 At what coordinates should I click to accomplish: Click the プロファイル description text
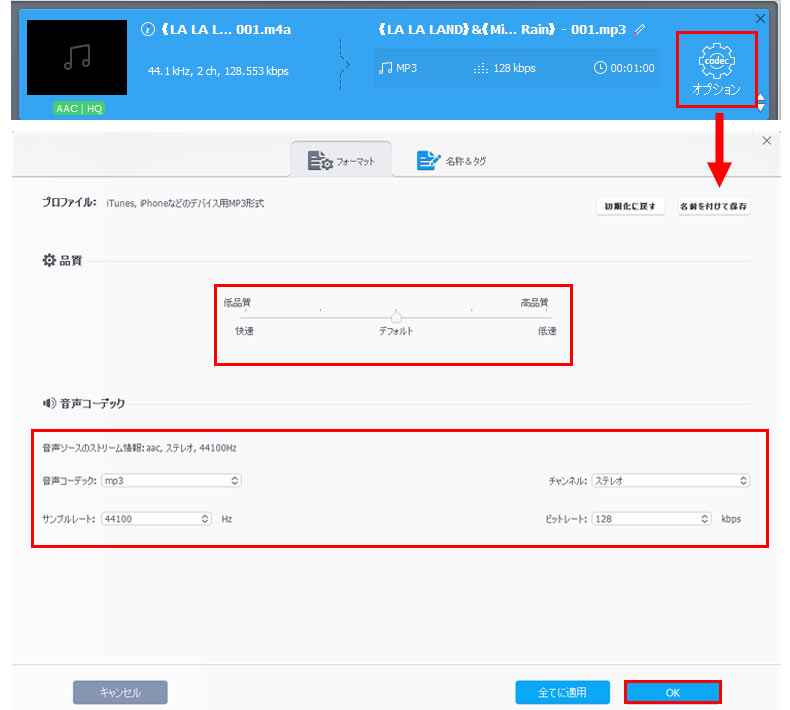coord(185,203)
